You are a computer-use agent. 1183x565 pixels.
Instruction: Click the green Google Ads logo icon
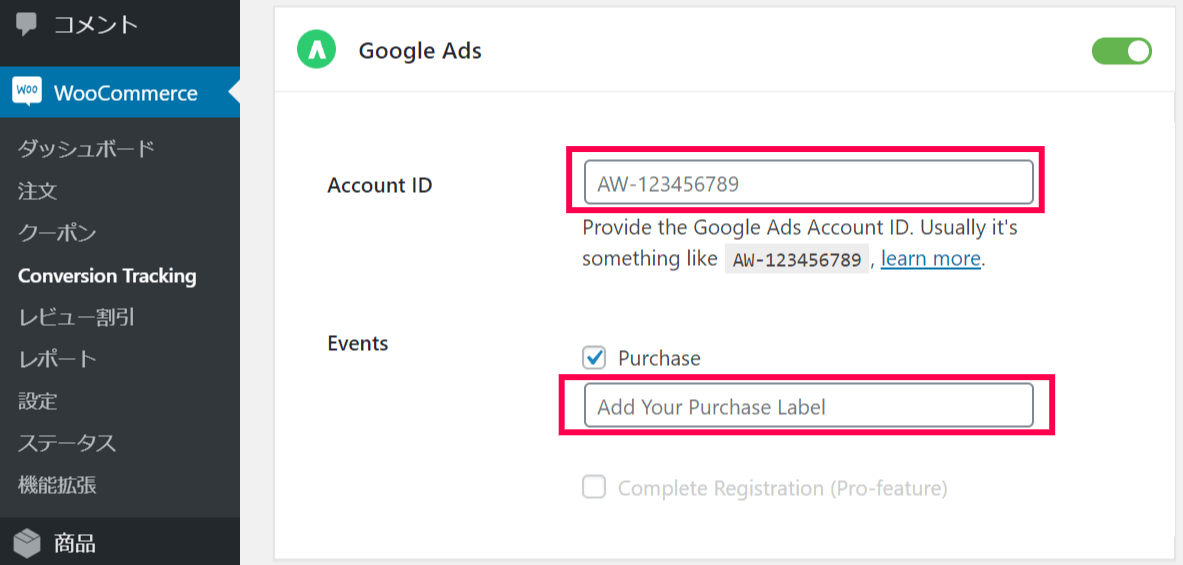point(316,50)
